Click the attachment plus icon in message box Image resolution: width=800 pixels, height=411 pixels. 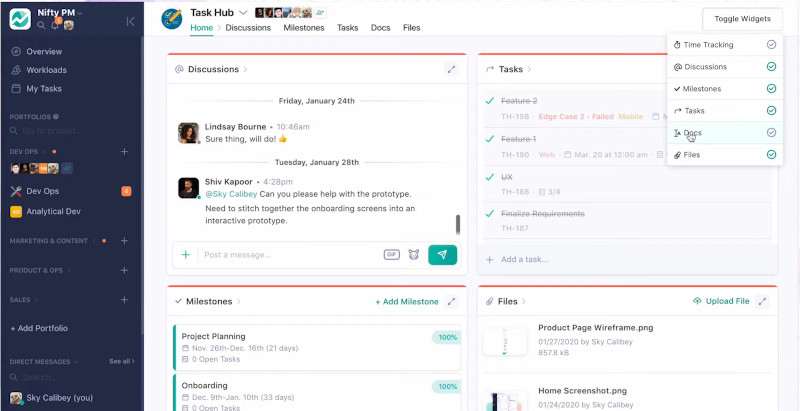pyautogui.click(x=186, y=255)
